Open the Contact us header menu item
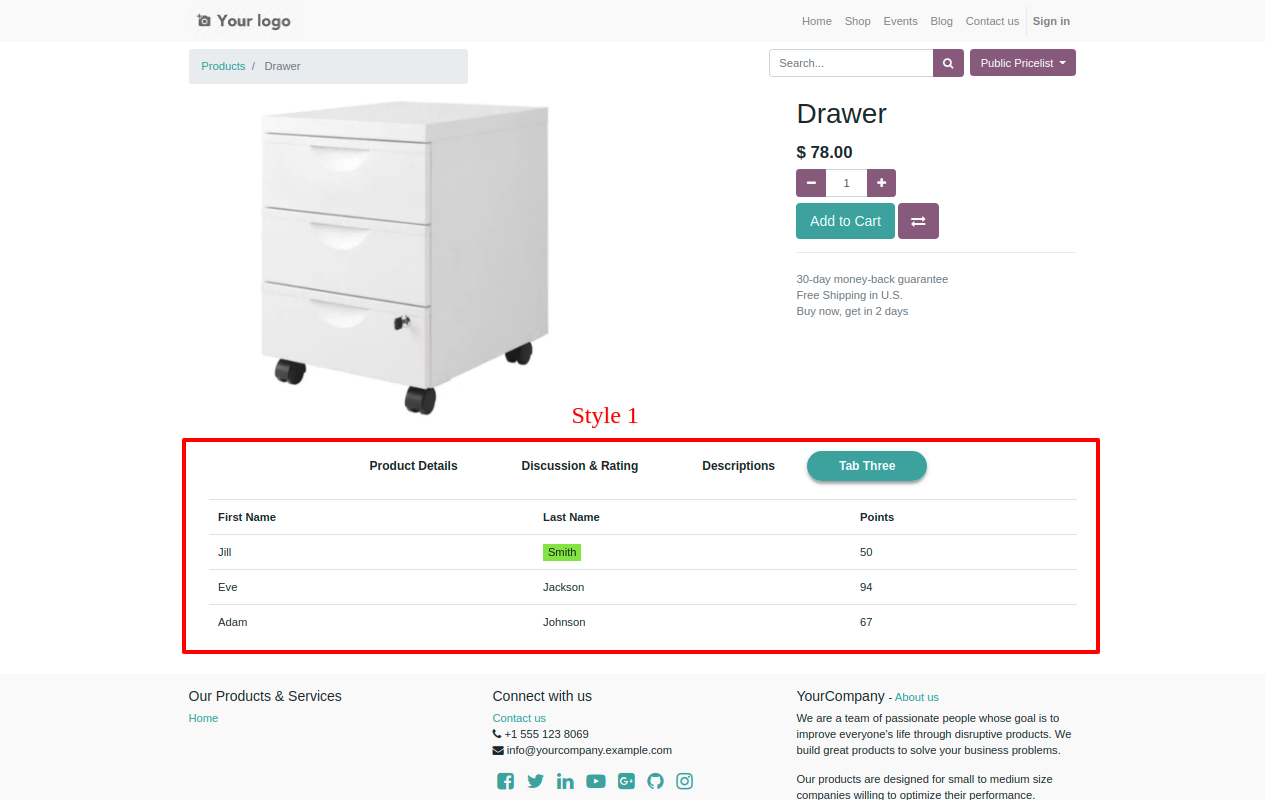Screen dimensions: 1265x800 [x=992, y=21]
